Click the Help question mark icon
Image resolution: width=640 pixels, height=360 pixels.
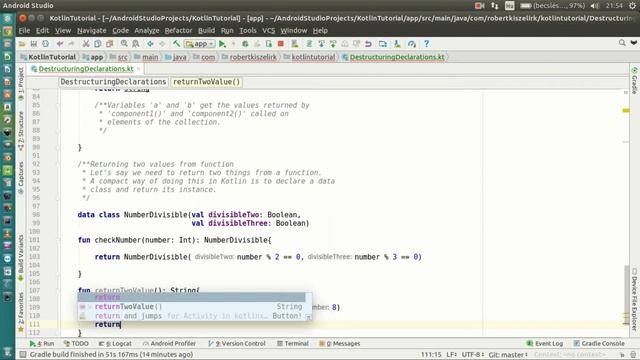pyautogui.click(x=427, y=44)
